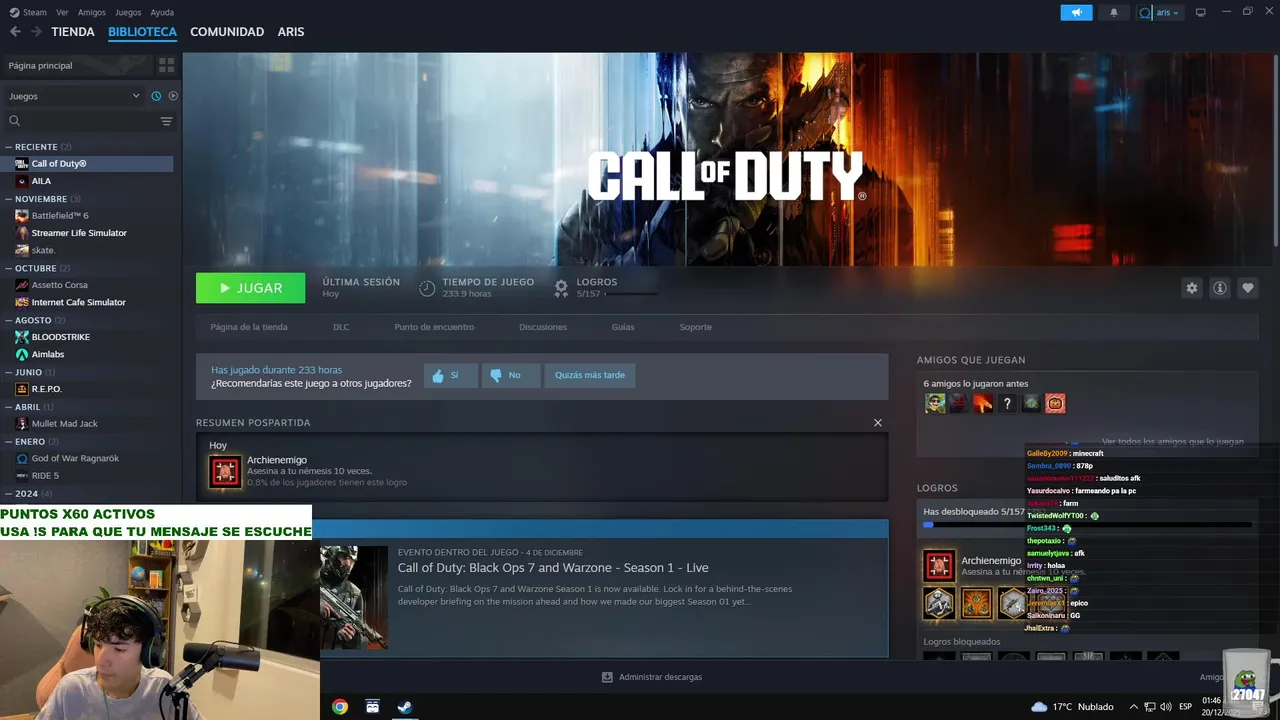This screenshot has width=1280, height=720.
Task: Click the Steam announcements megaphone icon
Action: tap(1076, 12)
